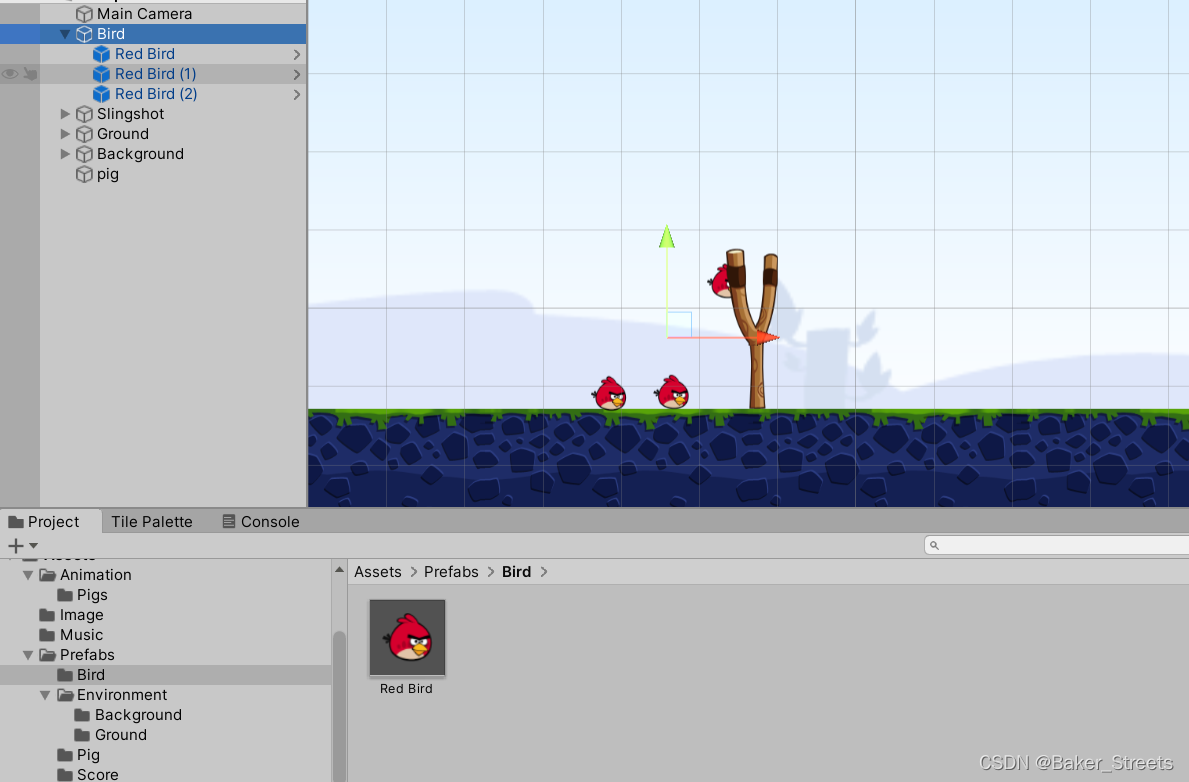1189x782 pixels.
Task: Select the Main Camera label in Hierarchy
Action: pyautogui.click(x=144, y=14)
